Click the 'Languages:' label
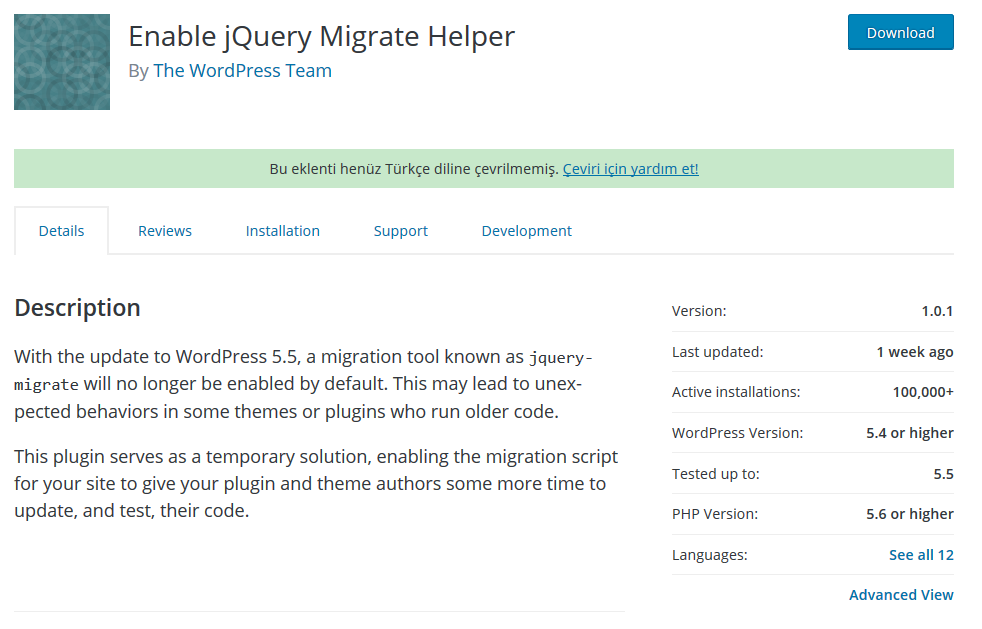Image resolution: width=982 pixels, height=629 pixels. [710, 555]
